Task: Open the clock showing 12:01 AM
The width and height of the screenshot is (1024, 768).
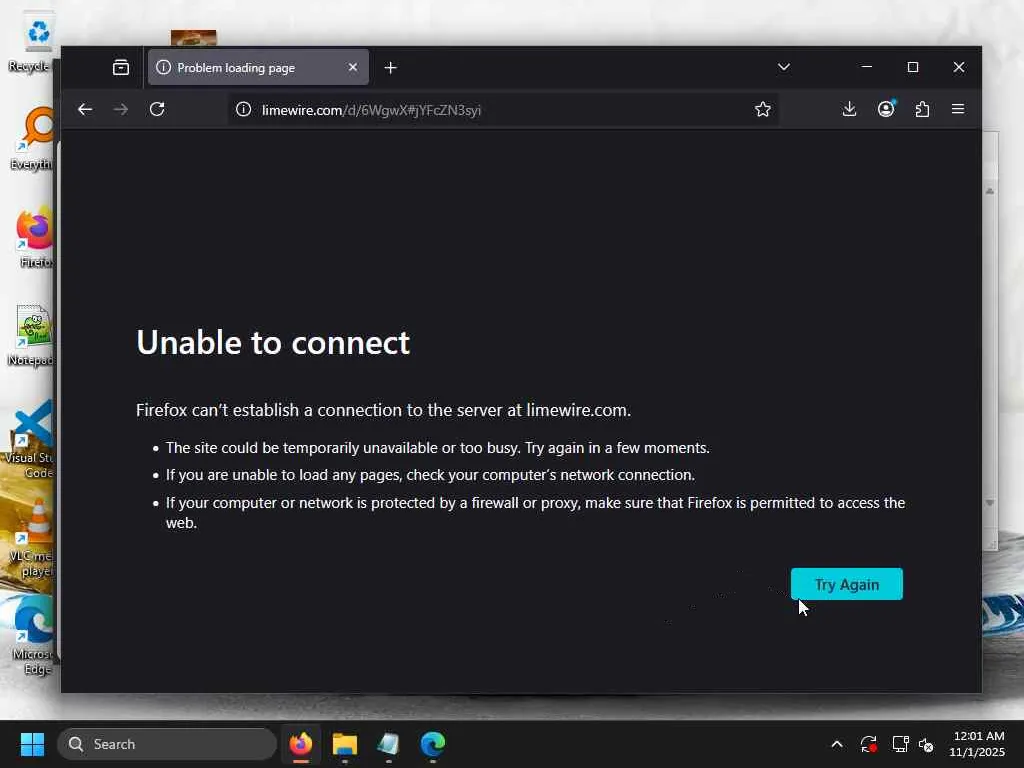Action: click(x=977, y=744)
